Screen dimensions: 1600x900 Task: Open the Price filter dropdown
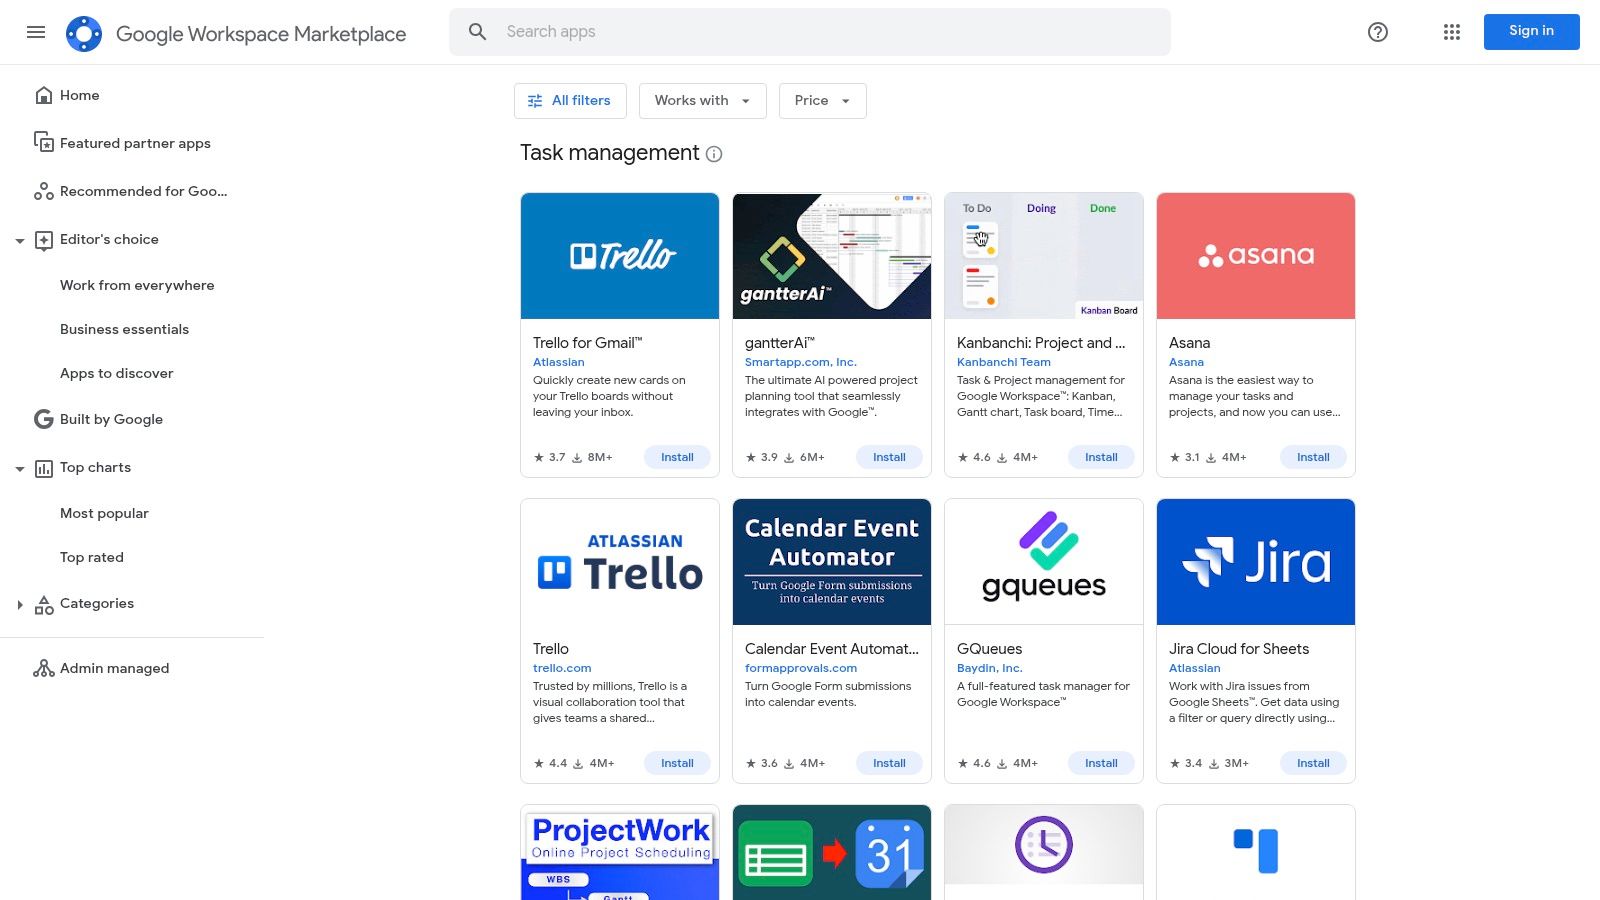click(x=822, y=100)
